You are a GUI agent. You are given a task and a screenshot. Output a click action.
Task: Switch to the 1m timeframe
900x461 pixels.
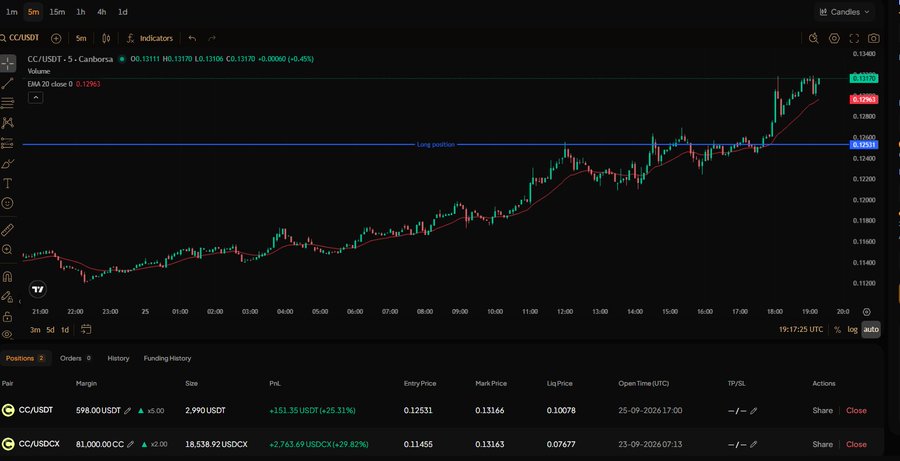(x=11, y=12)
